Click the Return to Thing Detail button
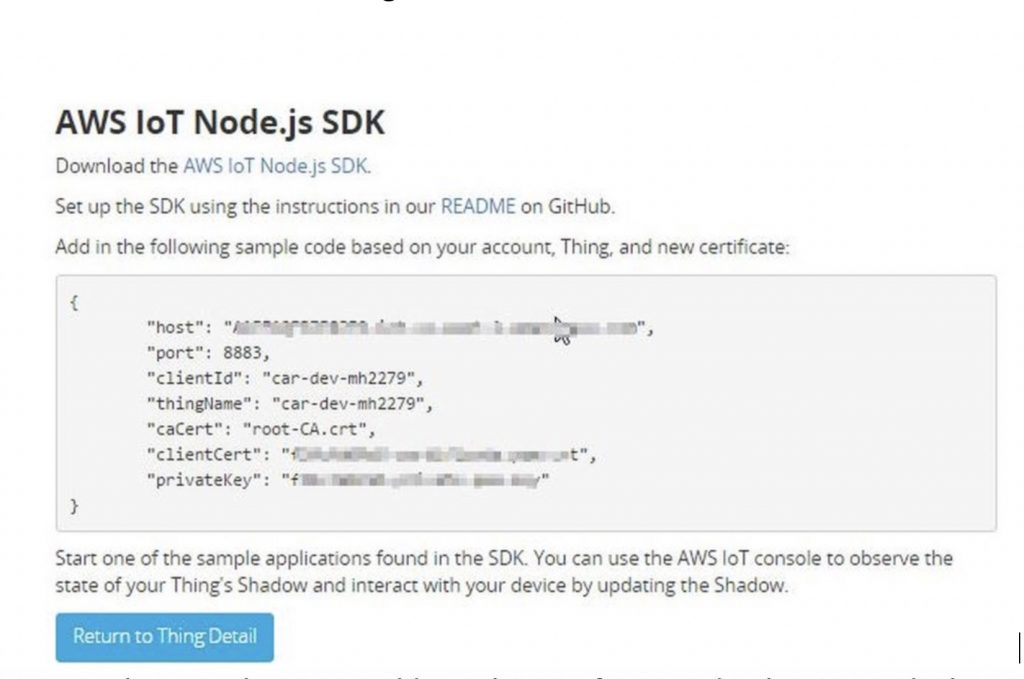This screenshot has width=1024, height=679. tap(165, 637)
